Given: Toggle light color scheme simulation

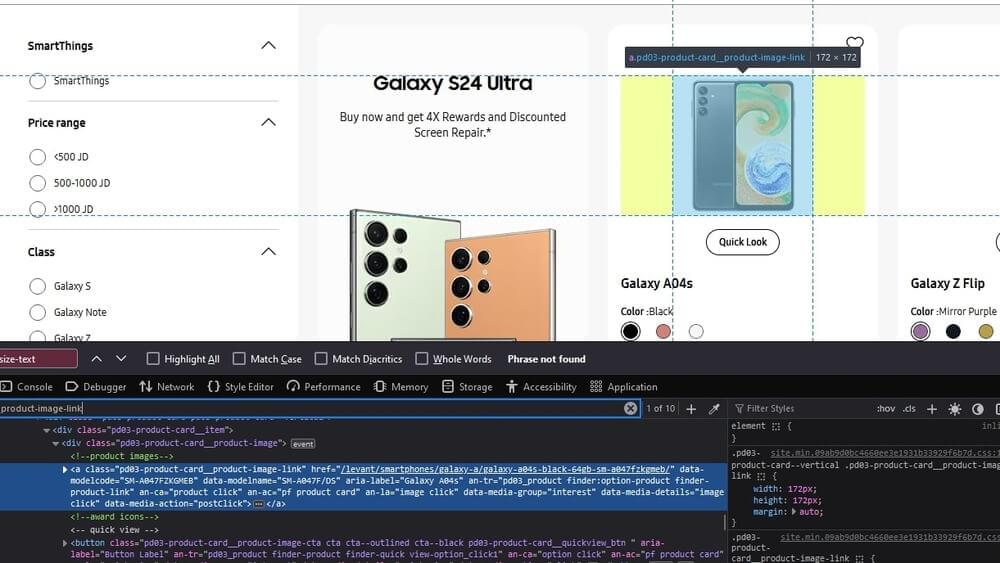Looking at the screenshot, I should (x=955, y=409).
